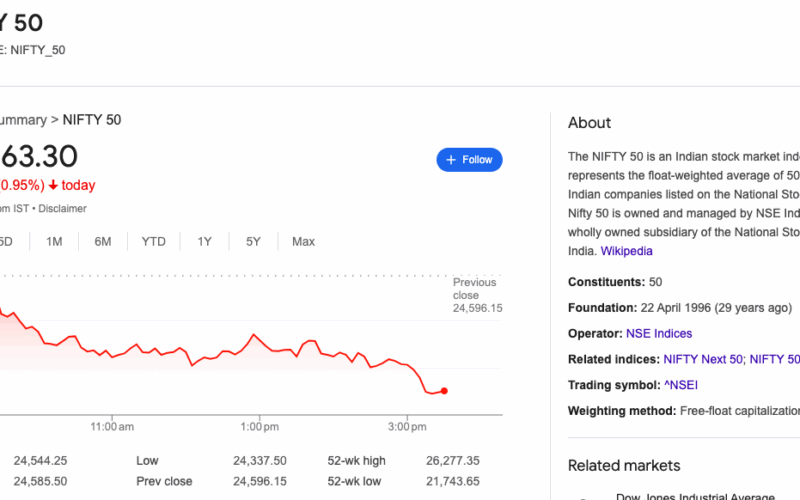Click the 1:00 pm axis label
Image resolution: width=800 pixels, height=500 pixels.
point(259,426)
